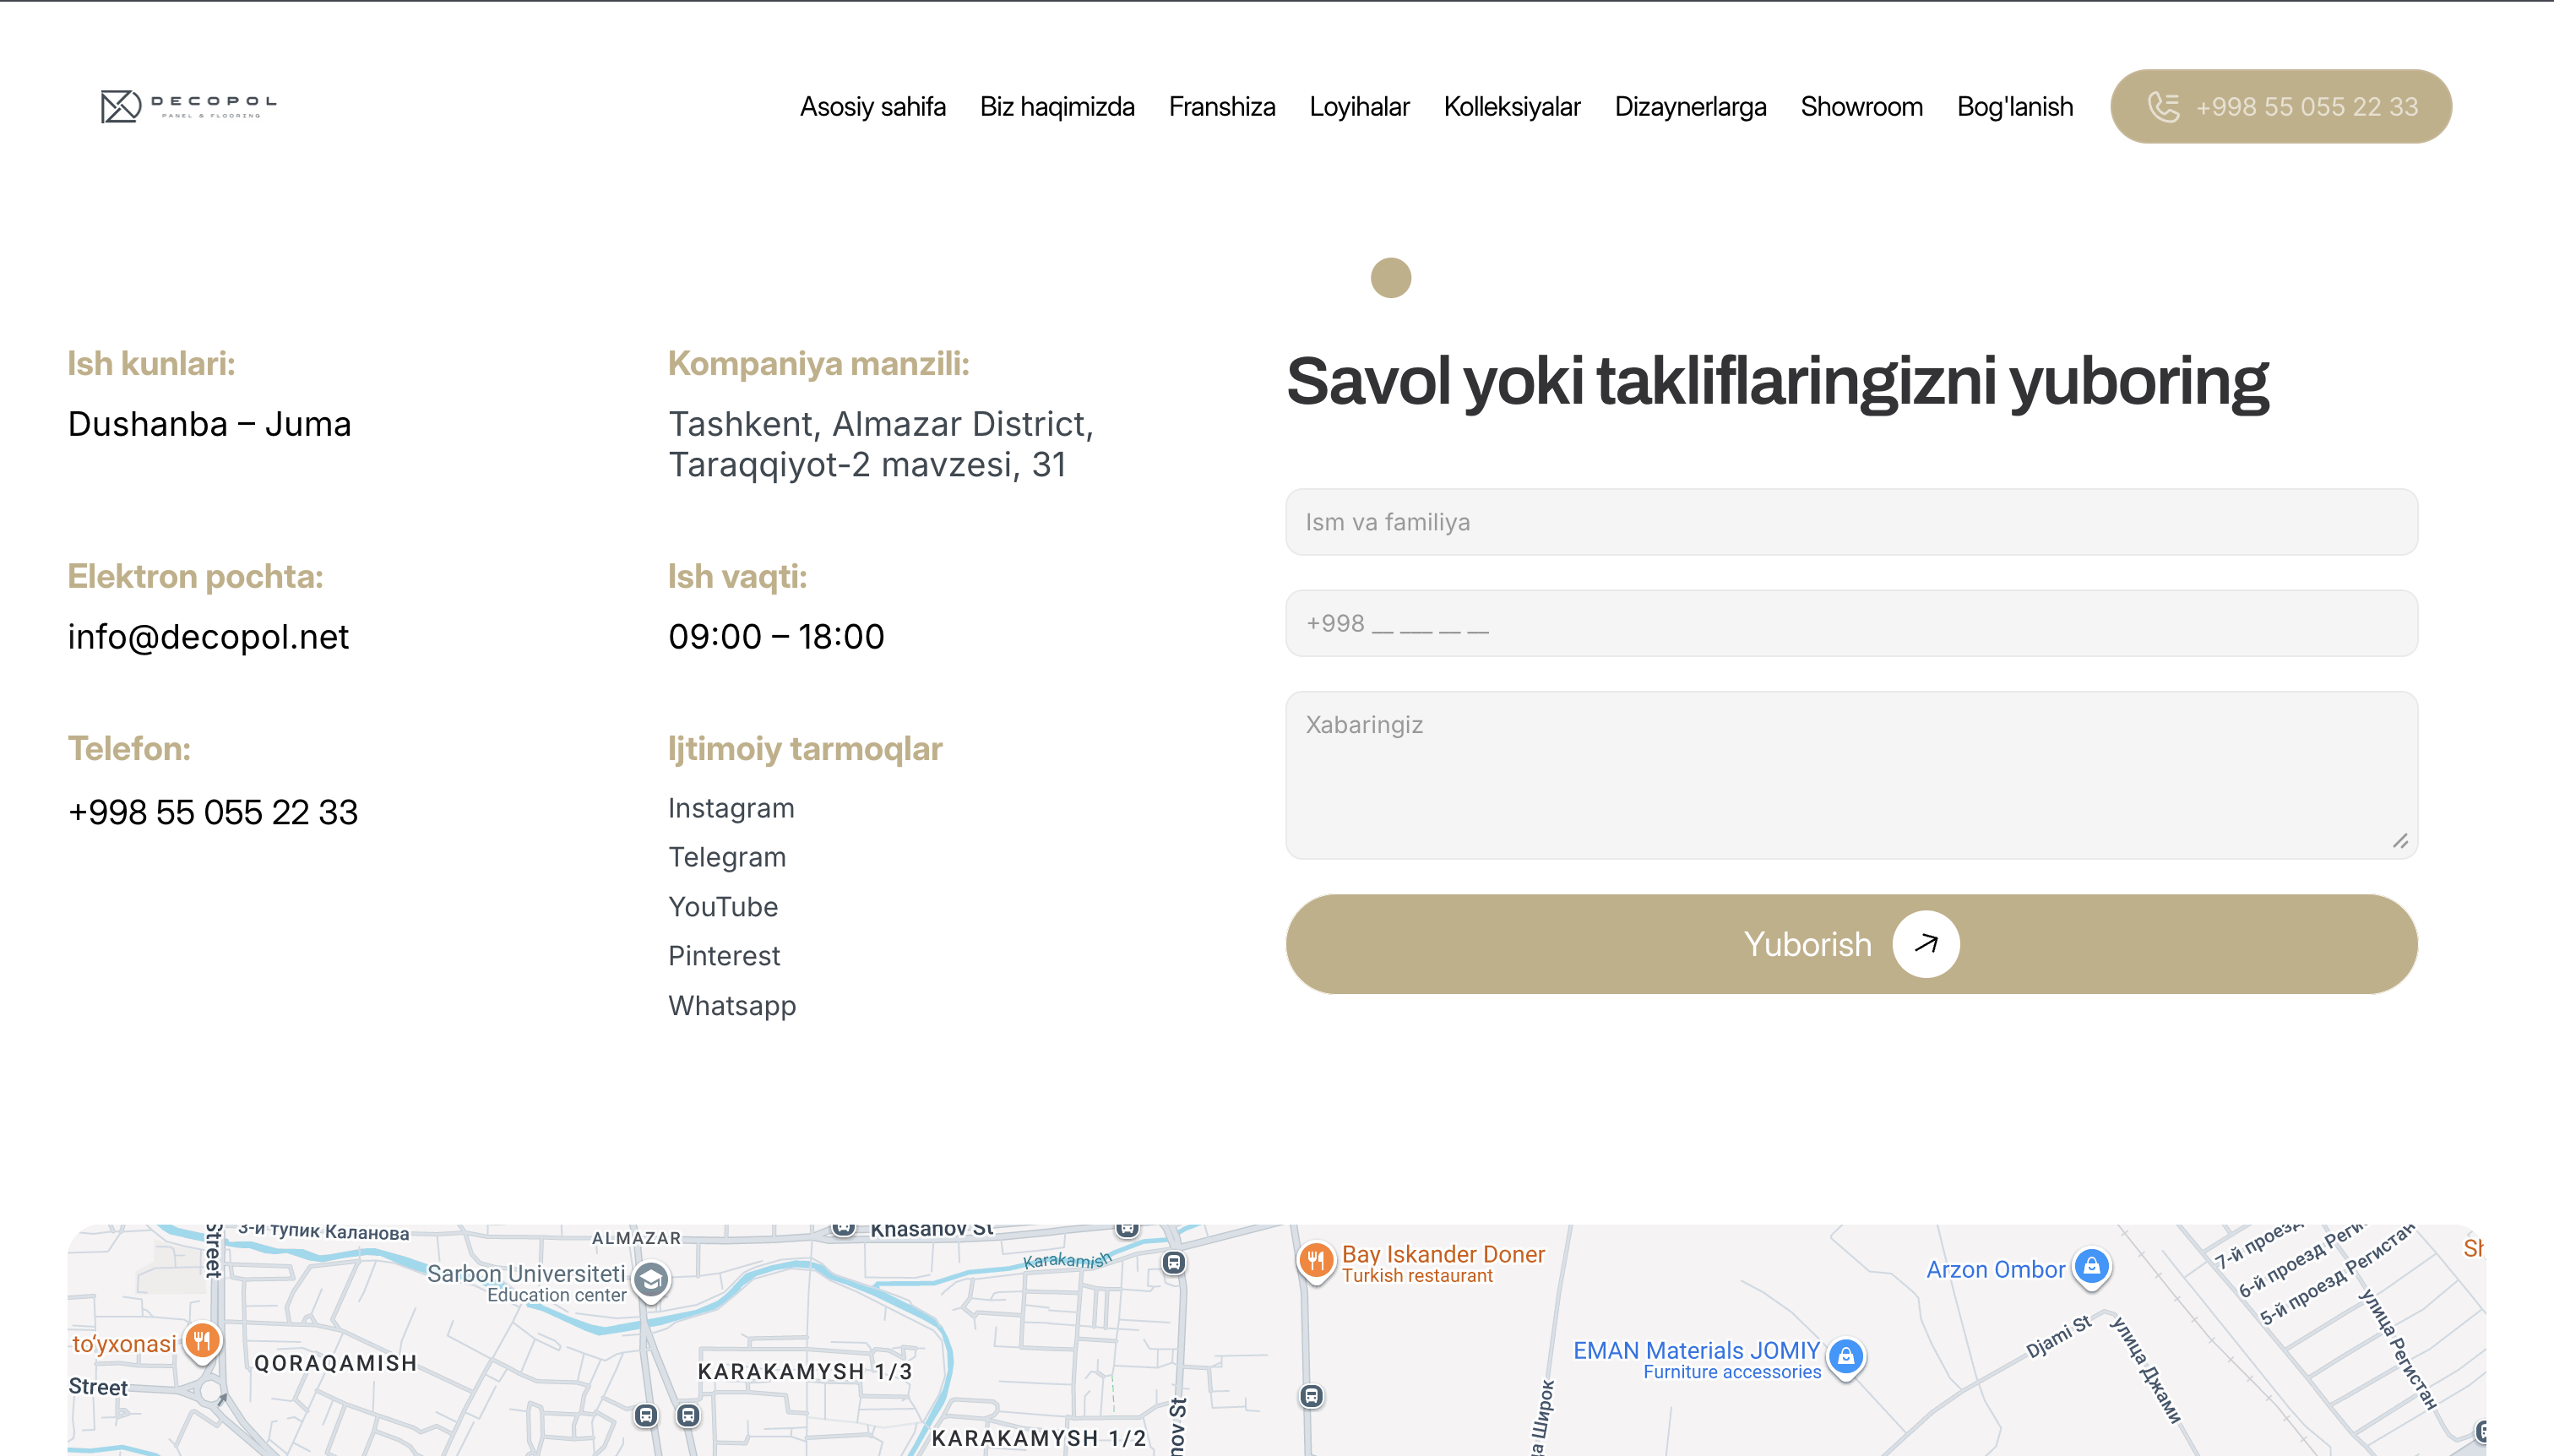Open Dizaynerlarga menu item
The height and width of the screenshot is (1456, 2554).
1690,106
